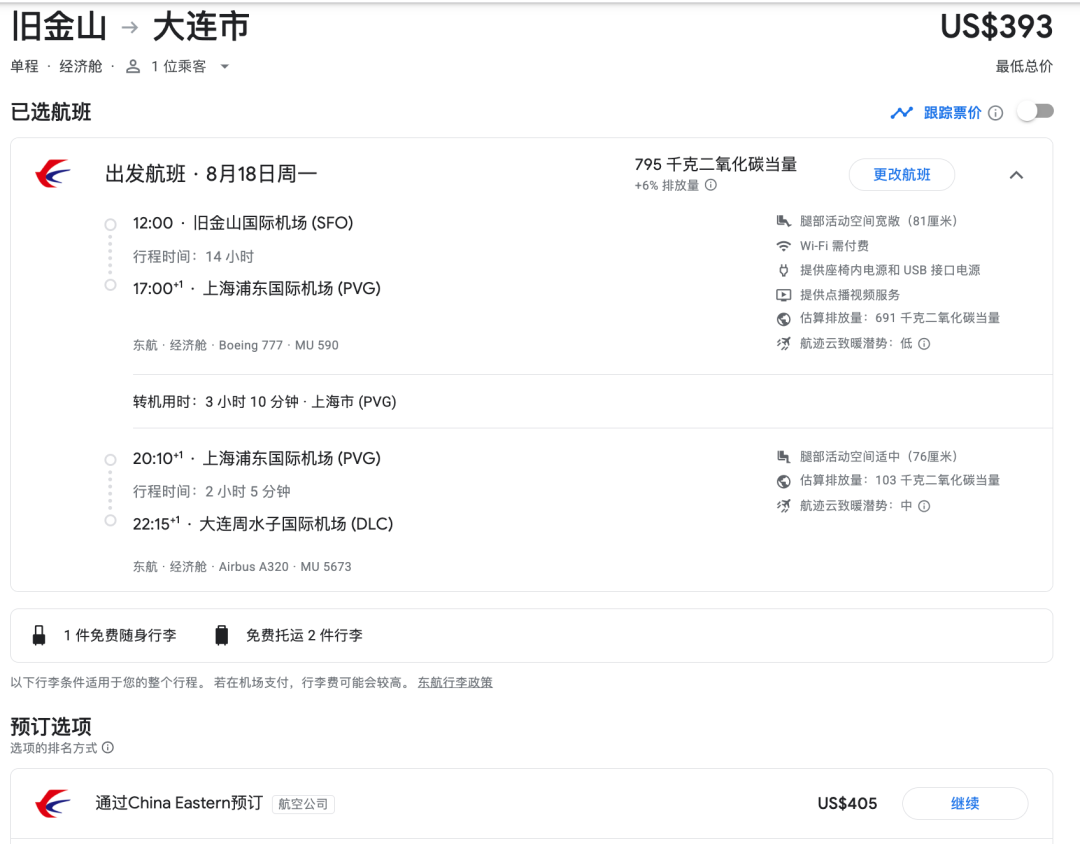
Task: Click the US$393 lowest total price
Action: (x=996, y=27)
